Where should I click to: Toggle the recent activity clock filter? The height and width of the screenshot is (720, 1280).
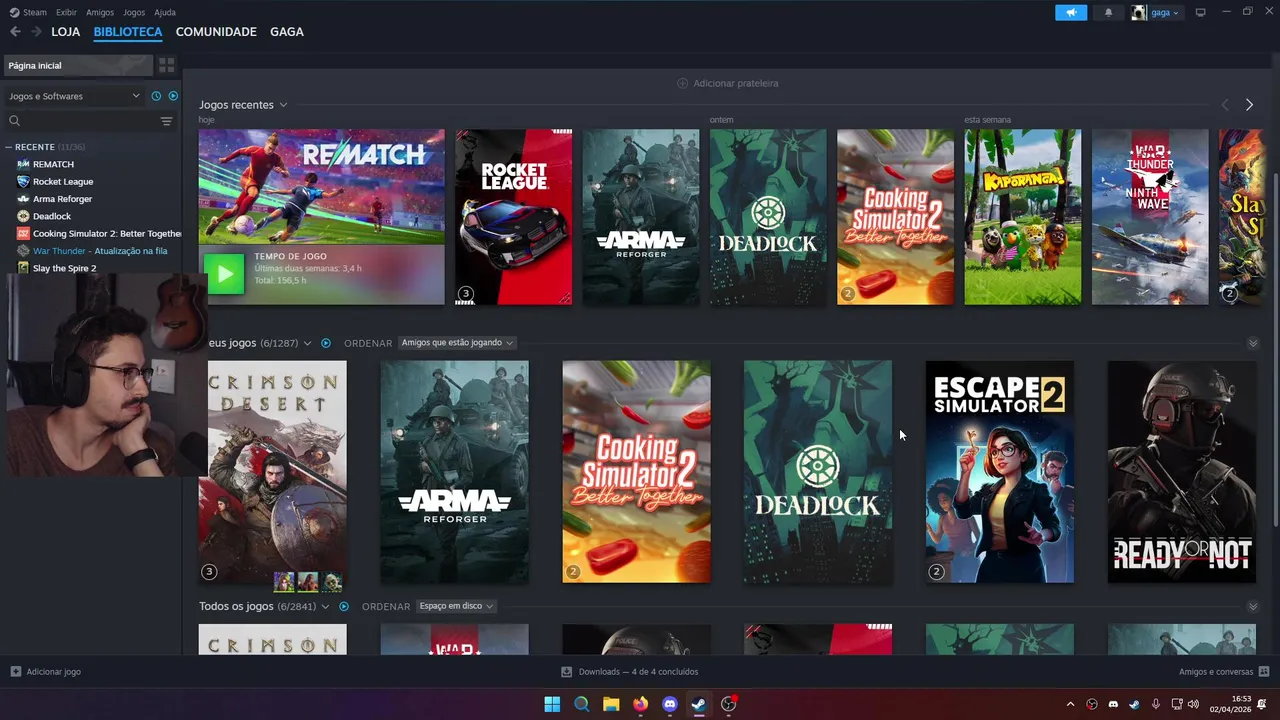(156, 96)
